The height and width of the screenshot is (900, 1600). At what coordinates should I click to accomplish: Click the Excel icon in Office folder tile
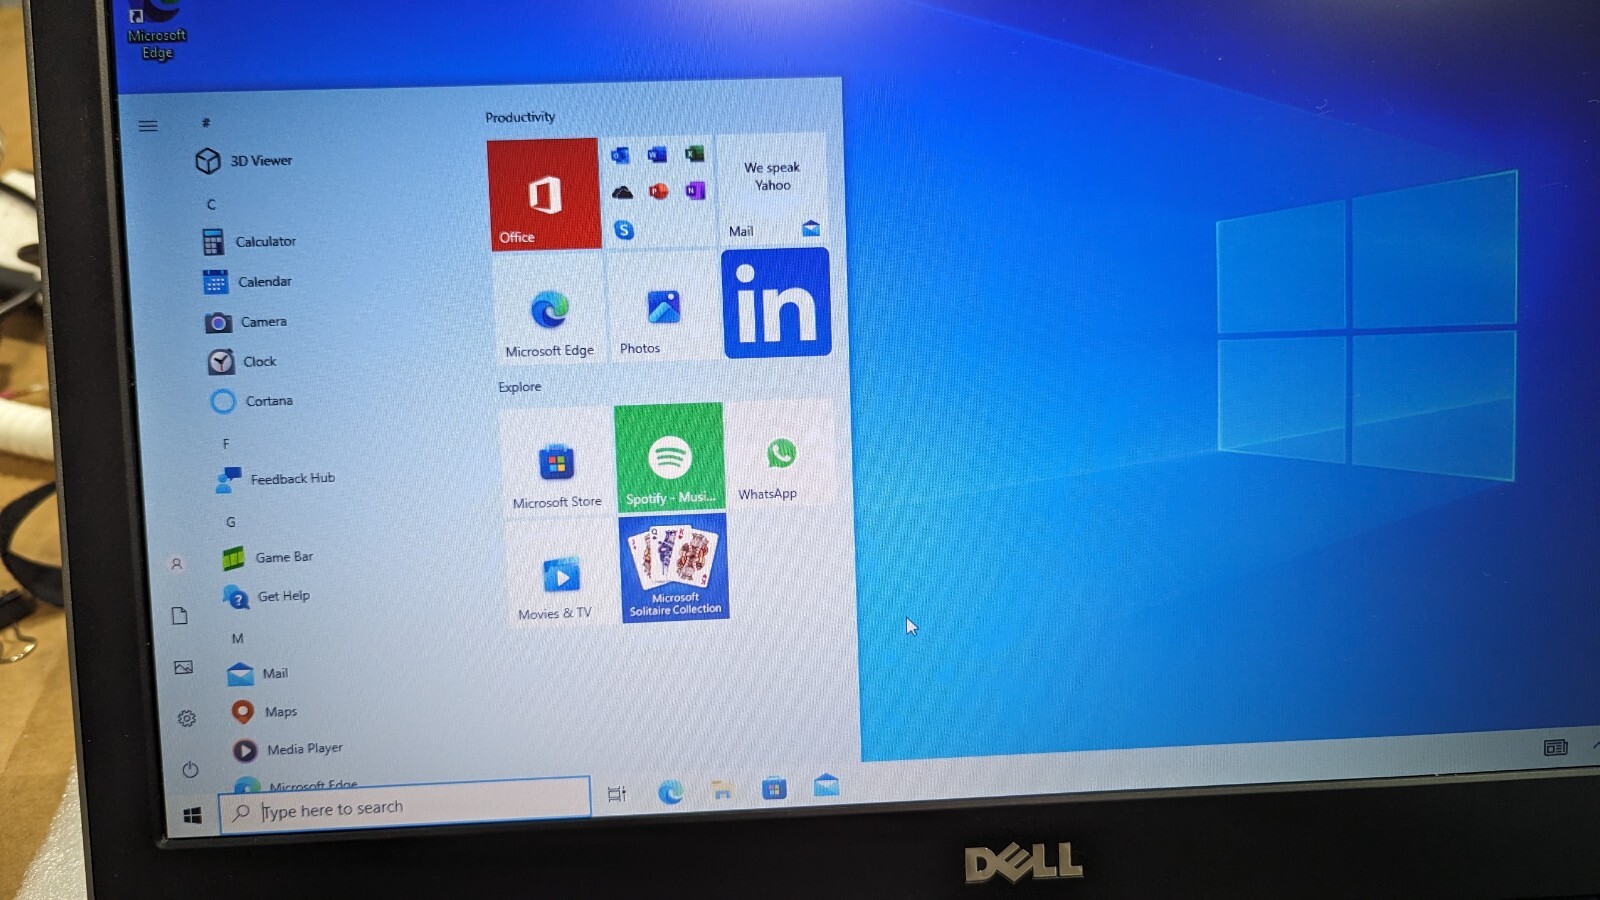[x=694, y=154]
